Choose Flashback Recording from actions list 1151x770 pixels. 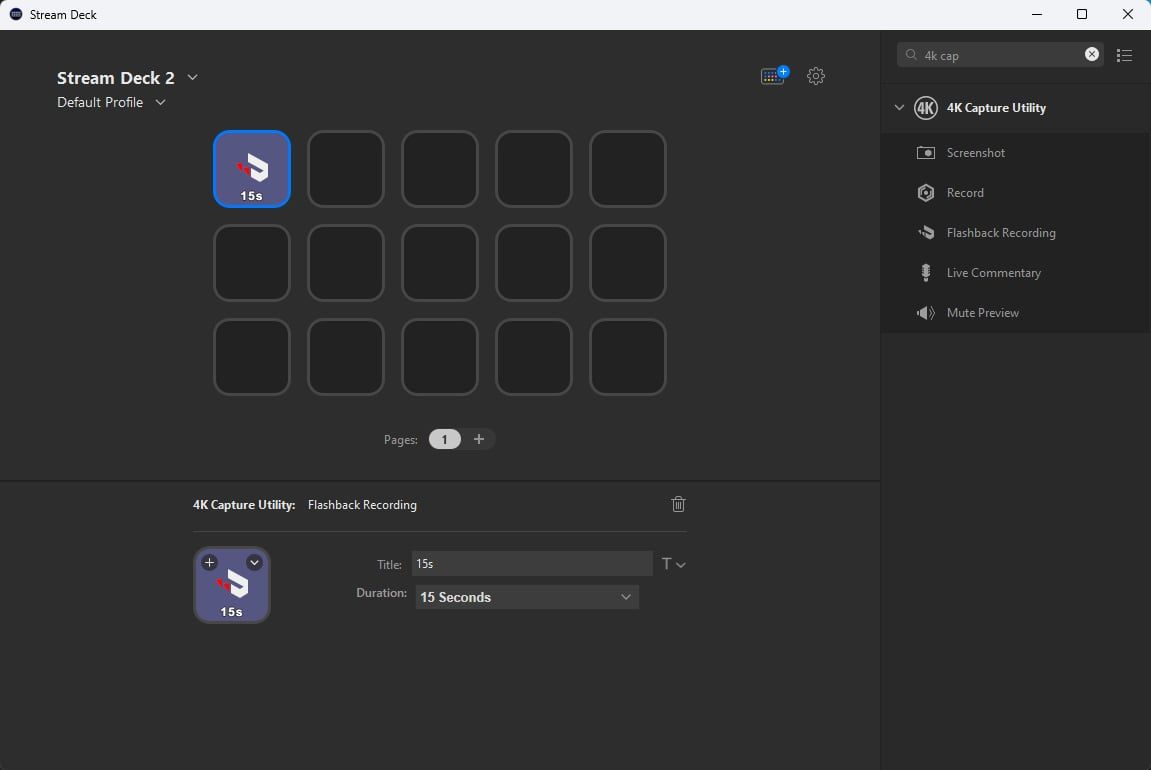1000,233
